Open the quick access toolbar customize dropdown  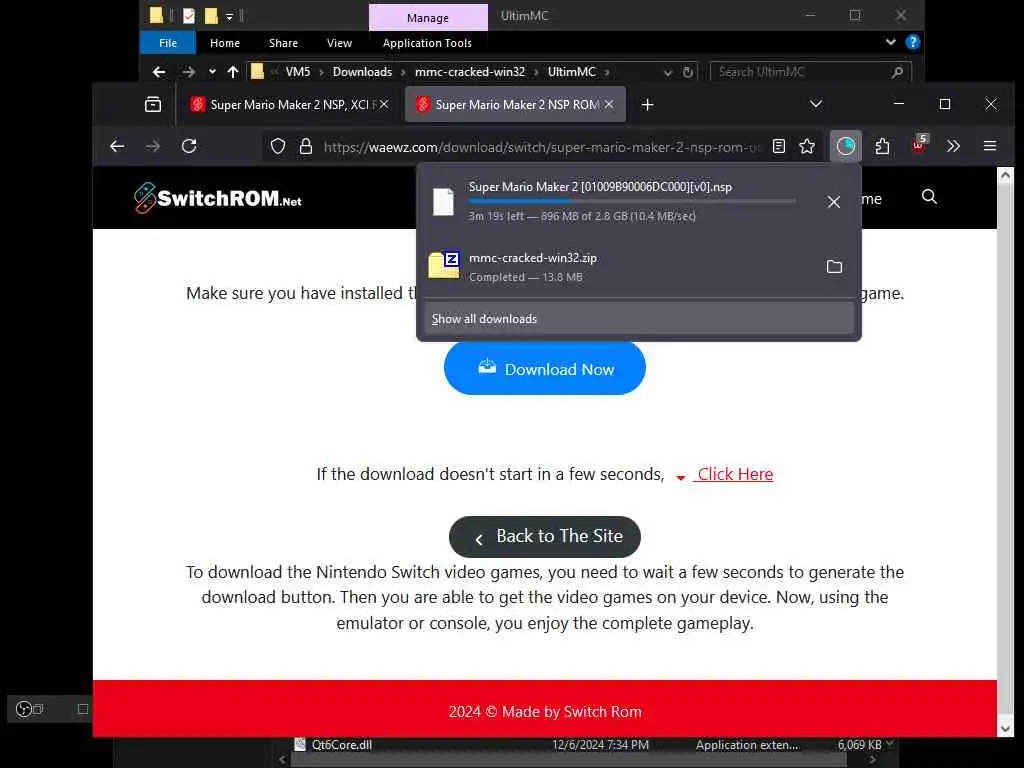coord(229,16)
